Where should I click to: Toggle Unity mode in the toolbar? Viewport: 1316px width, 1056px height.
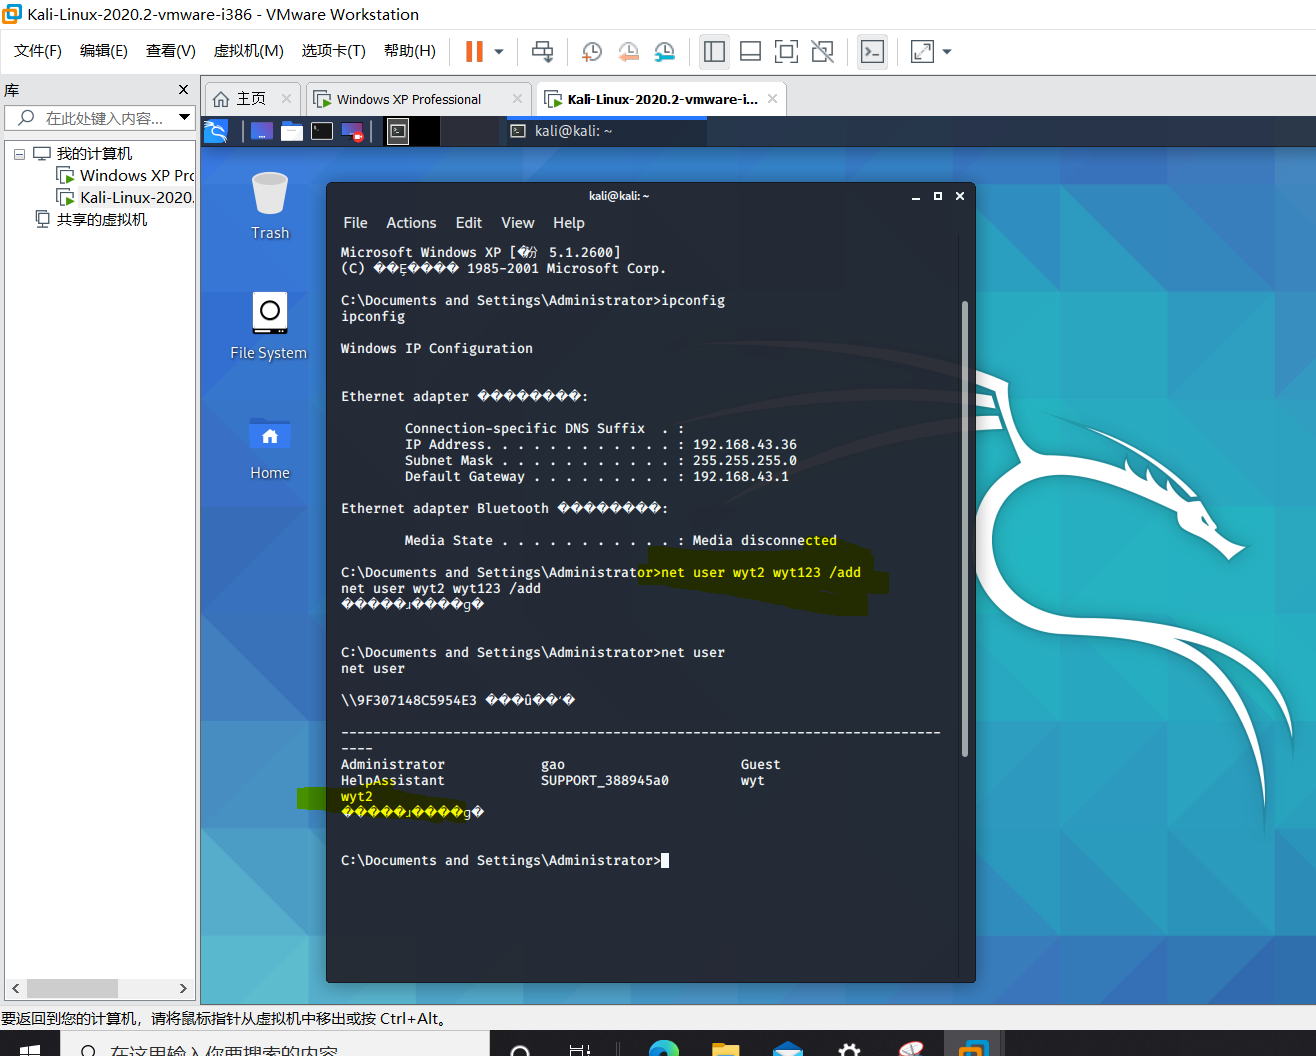[822, 51]
